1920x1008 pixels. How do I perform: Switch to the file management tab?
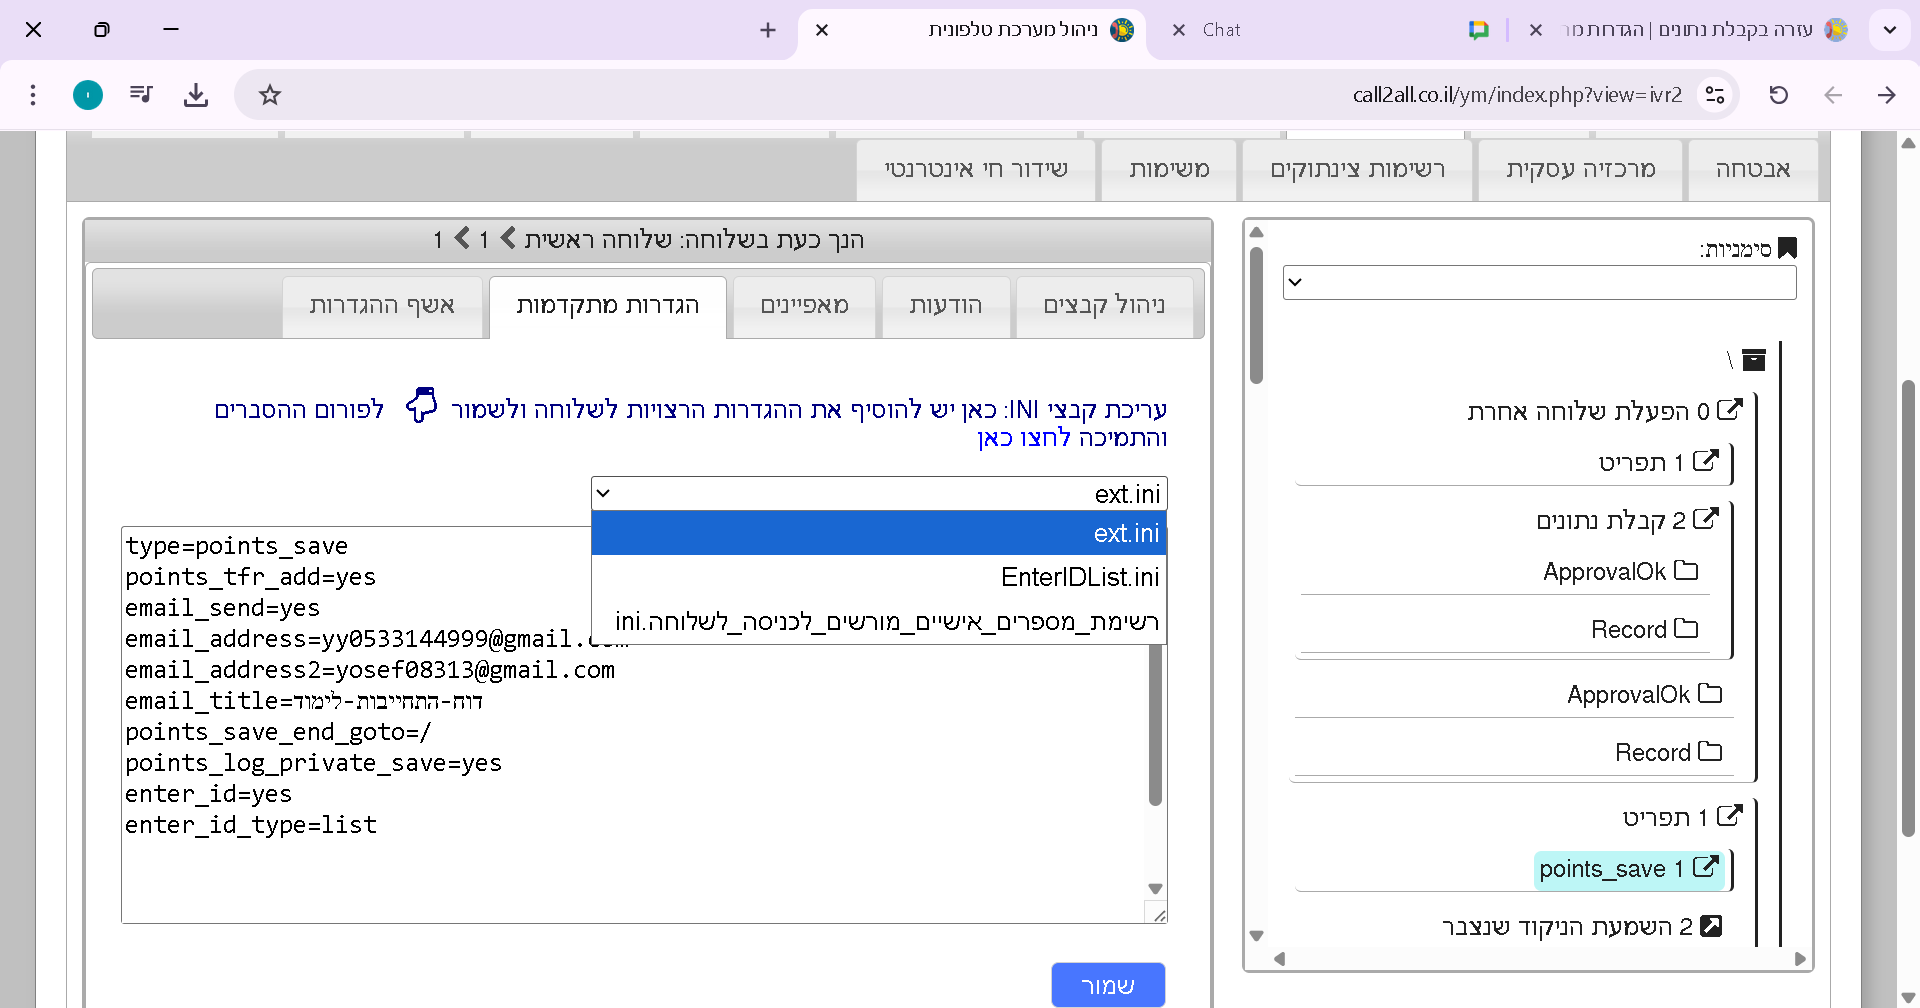pyautogui.click(x=1104, y=306)
